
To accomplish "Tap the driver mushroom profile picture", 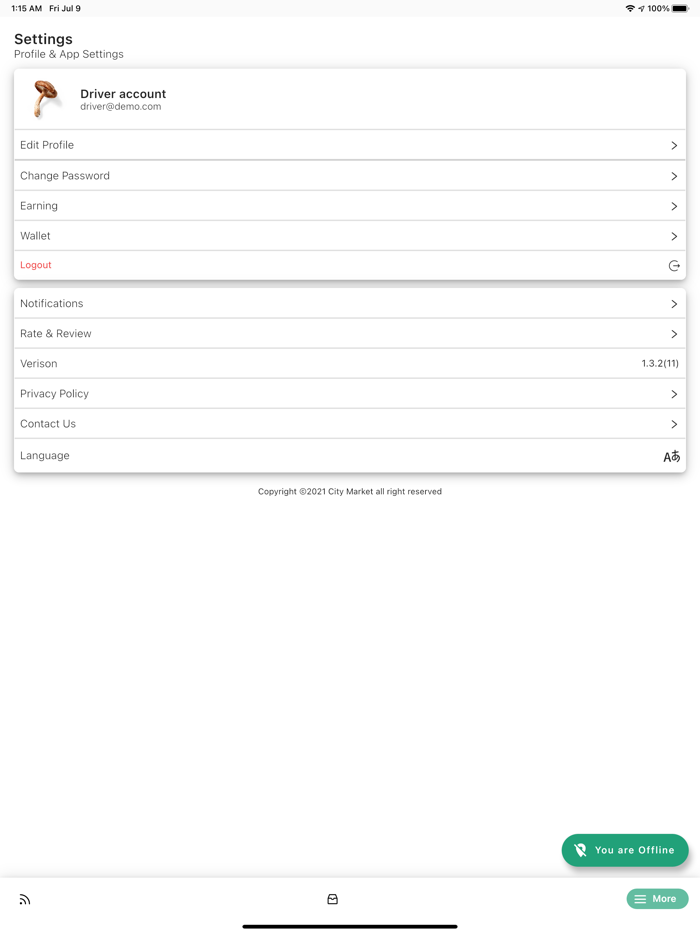I will click(46, 99).
